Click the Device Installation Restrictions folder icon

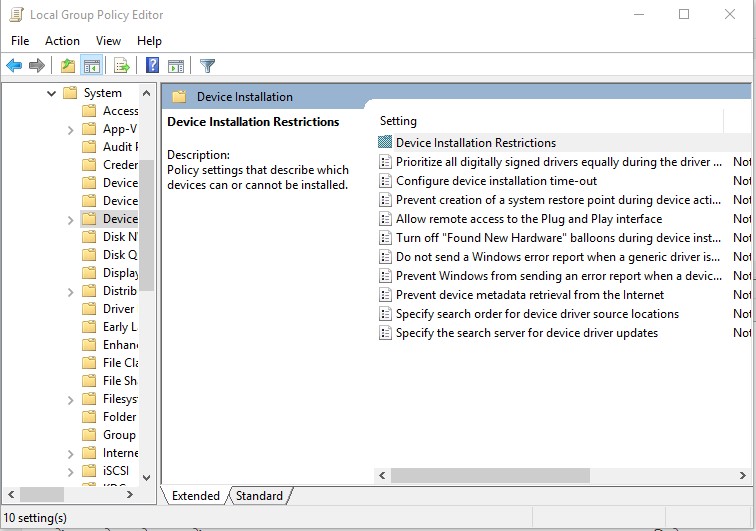pyautogui.click(x=385, y=142)
